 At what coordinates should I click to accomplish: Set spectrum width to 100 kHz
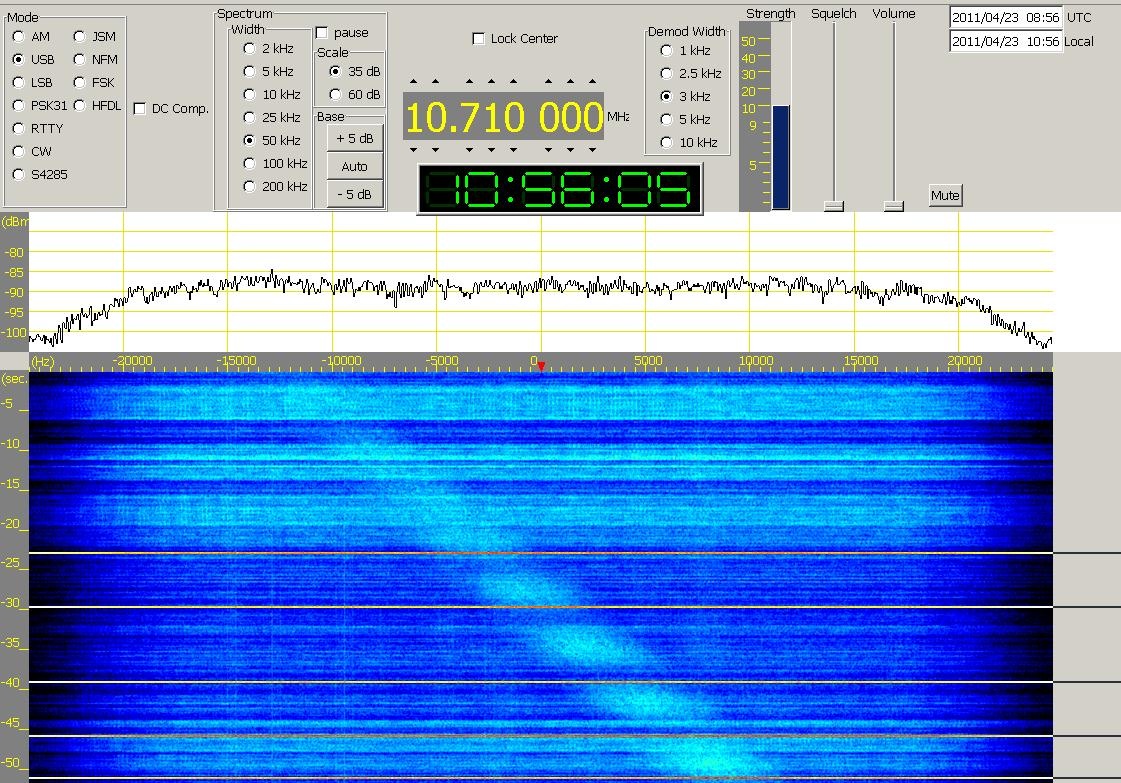click(249, 164)
